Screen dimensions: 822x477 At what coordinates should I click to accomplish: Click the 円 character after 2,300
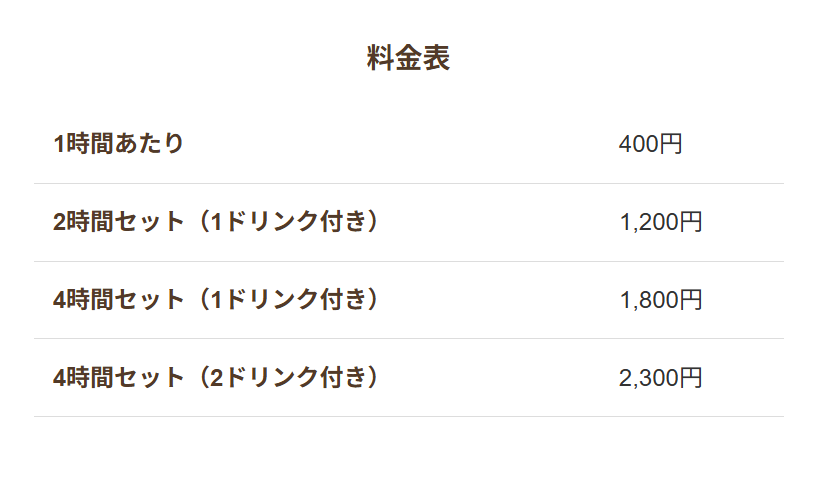pyautogui.click(x=691, y=377)
